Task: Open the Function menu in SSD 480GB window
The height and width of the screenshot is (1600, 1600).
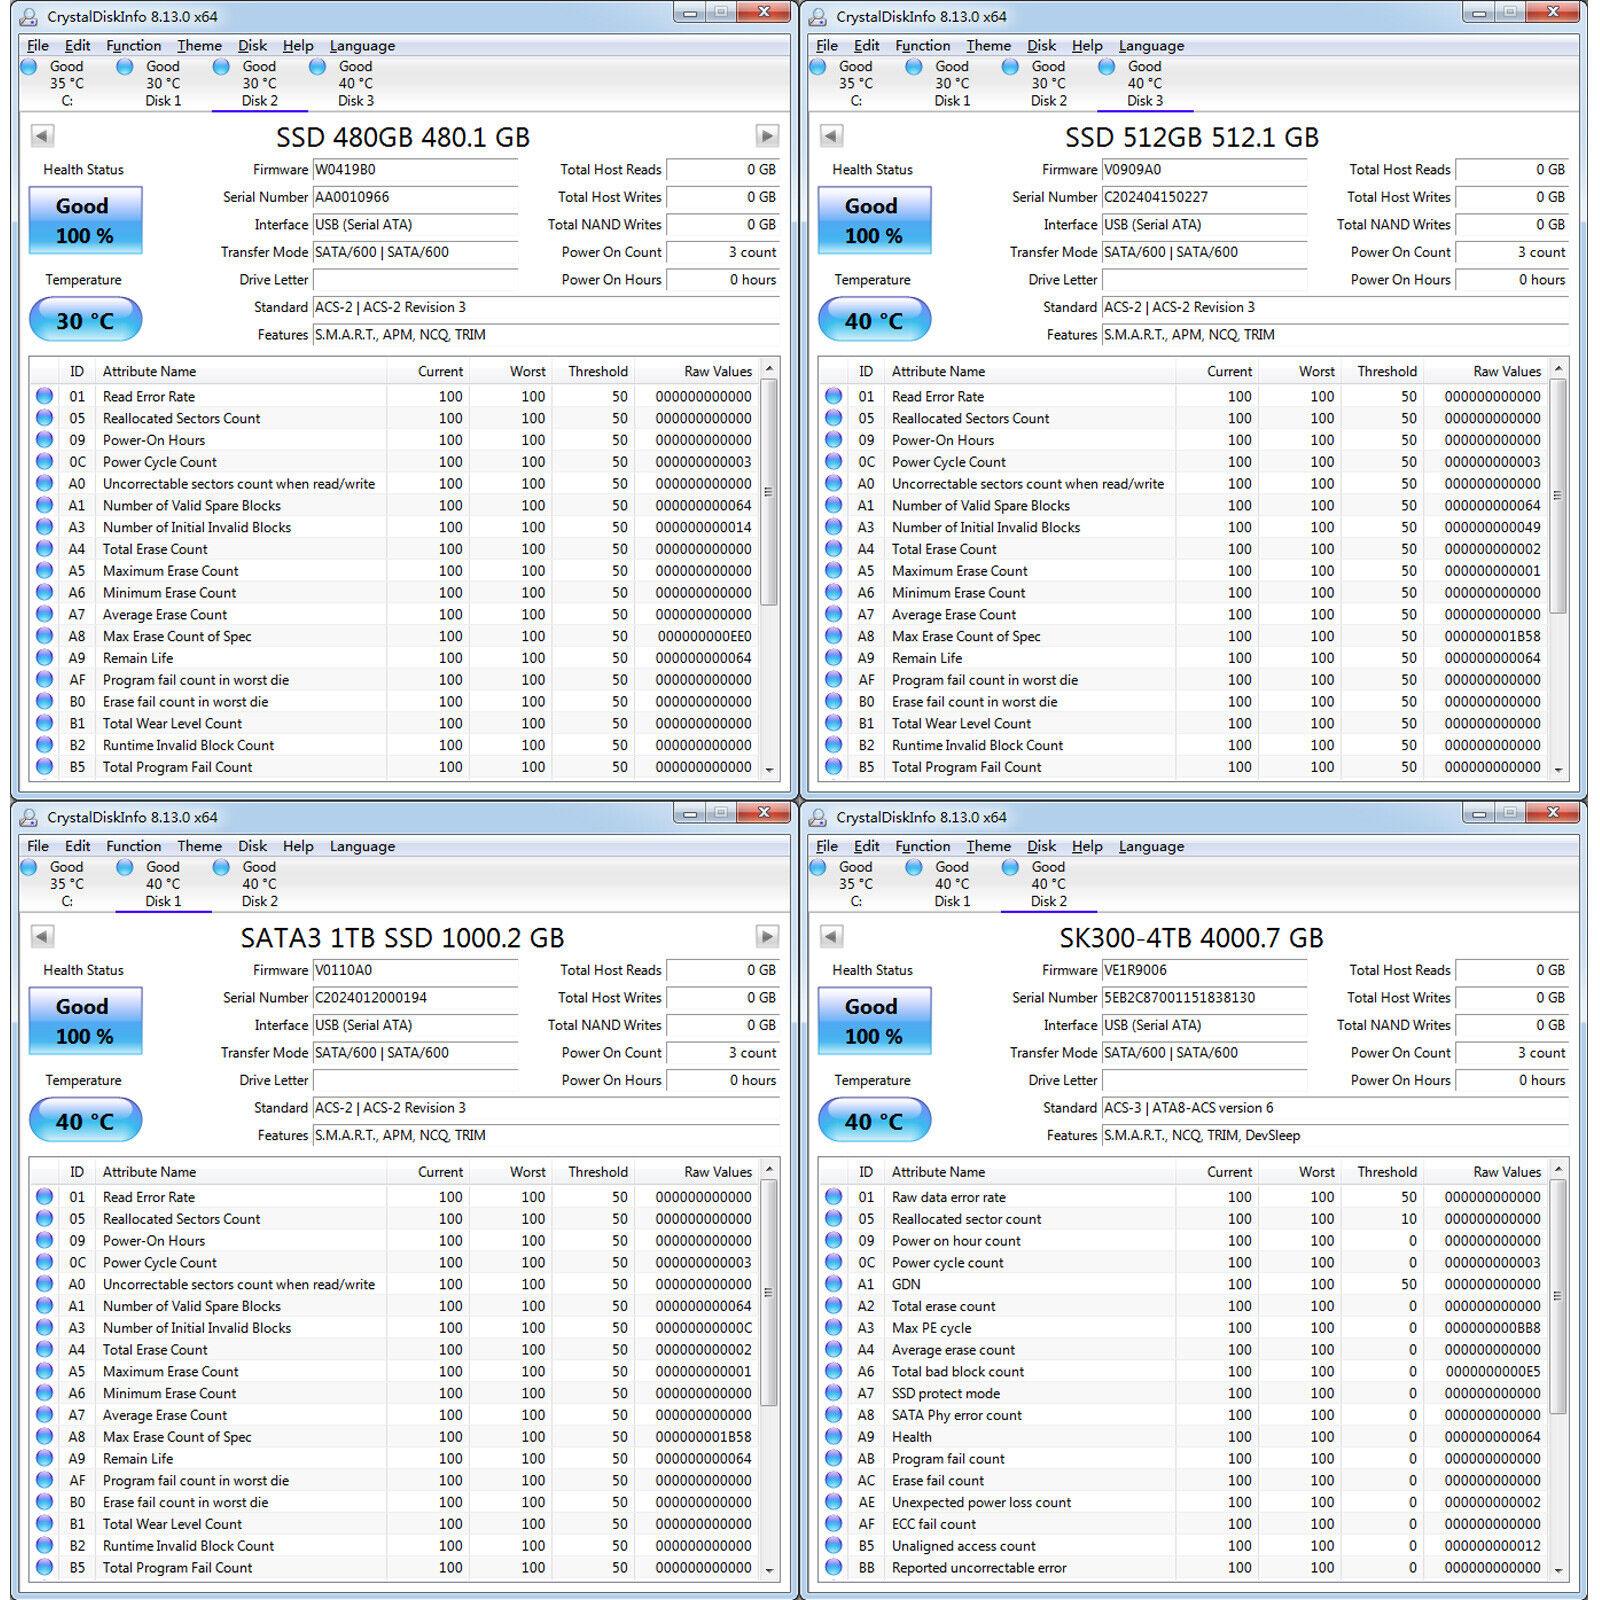Action: [x=133, y=46]
